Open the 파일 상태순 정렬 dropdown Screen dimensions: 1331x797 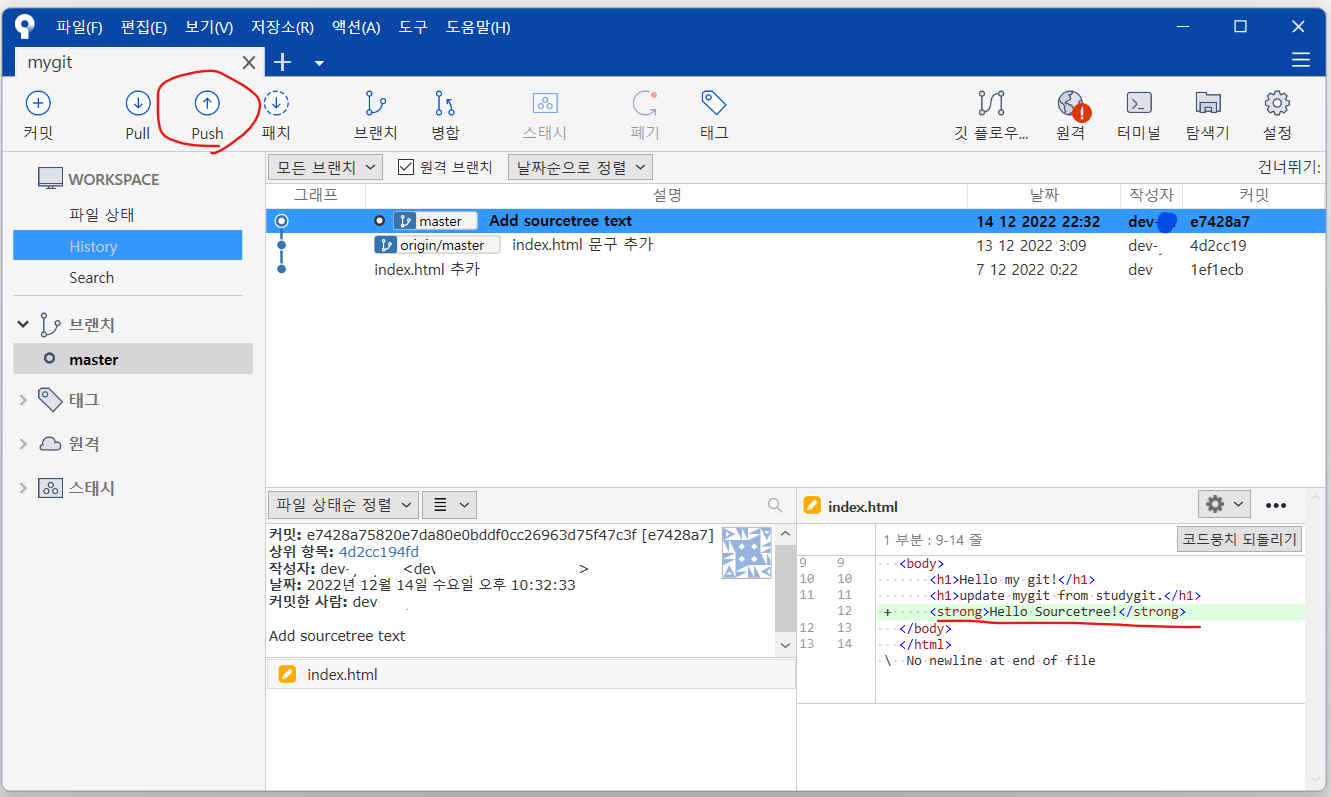(x=342, y=505)
